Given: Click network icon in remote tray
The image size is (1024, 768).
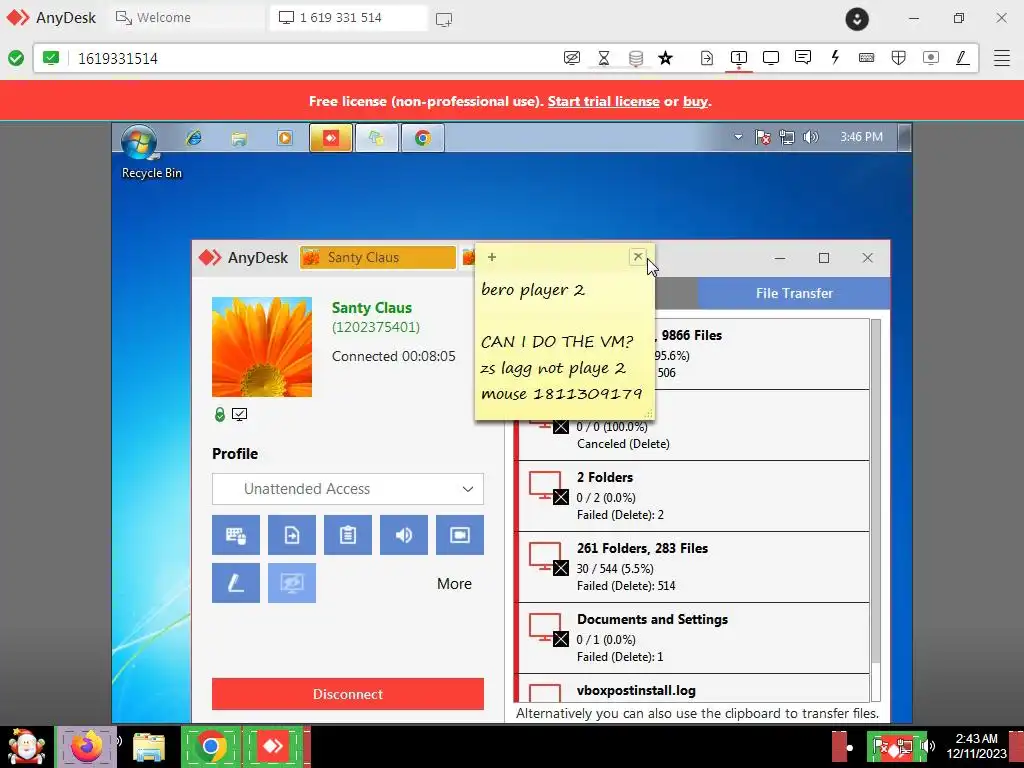Looking at the screenshot, I should (786, 137).
